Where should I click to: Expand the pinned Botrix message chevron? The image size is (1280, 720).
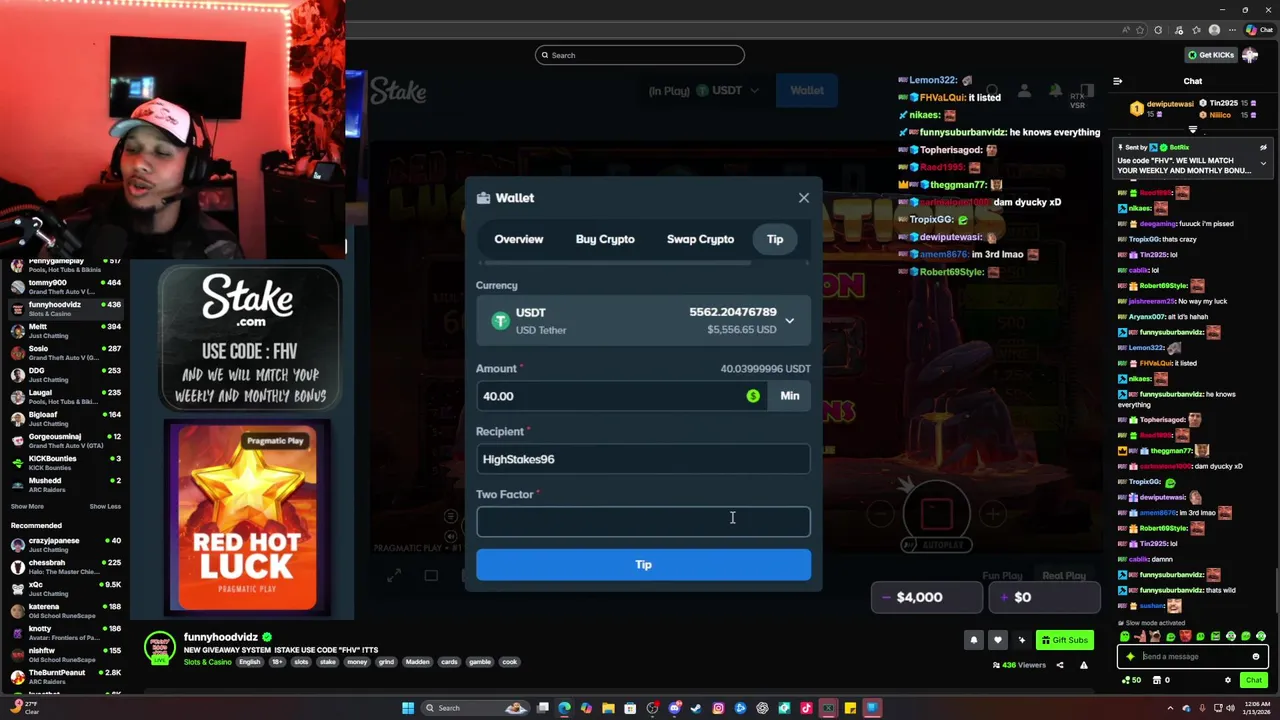point(1263,164)
